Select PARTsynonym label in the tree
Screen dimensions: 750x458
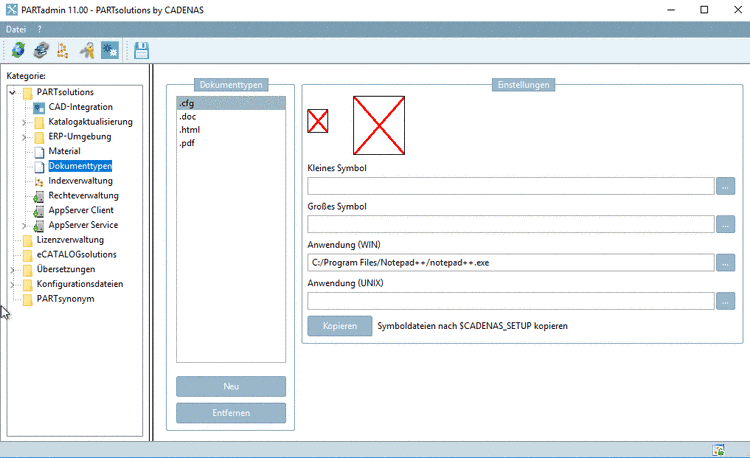pyautogui.click(x=65, y=299)
